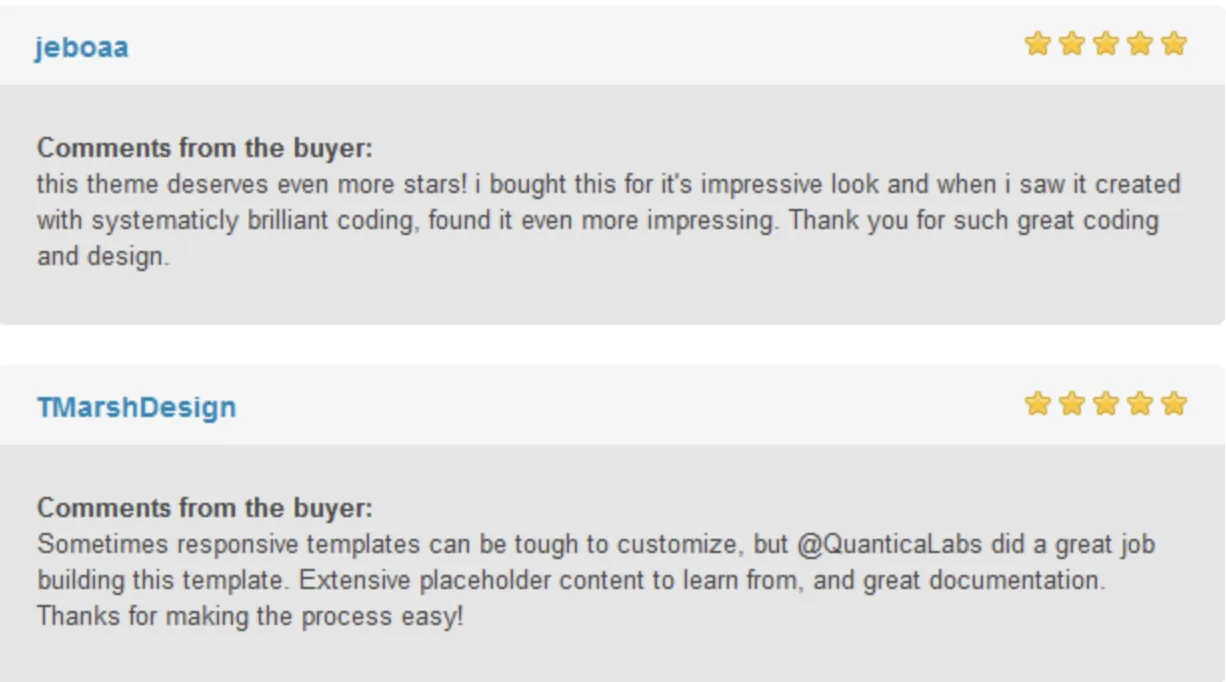Click 'Comments from the buyer' heading in TMarshDesign's review

[x=205, y=509]
